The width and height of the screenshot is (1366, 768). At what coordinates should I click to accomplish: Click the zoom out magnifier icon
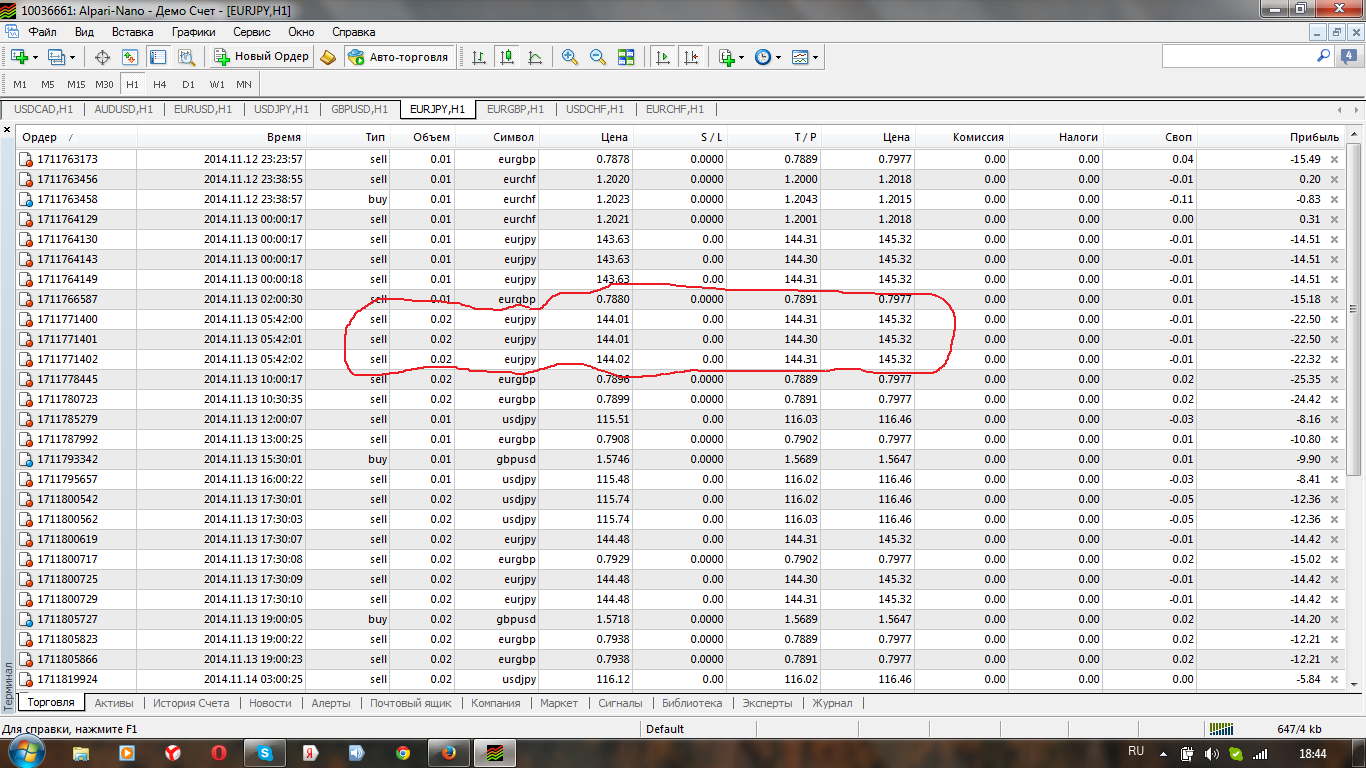tap(598, 57)
